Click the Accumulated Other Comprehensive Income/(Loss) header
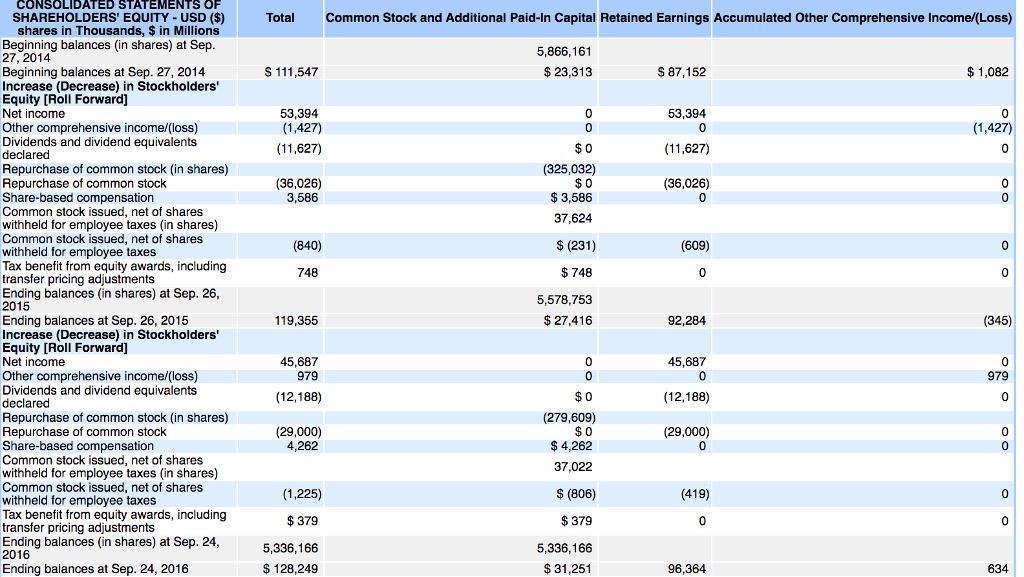The height and width of the screenshot is (577, 1024). (863, 18)
